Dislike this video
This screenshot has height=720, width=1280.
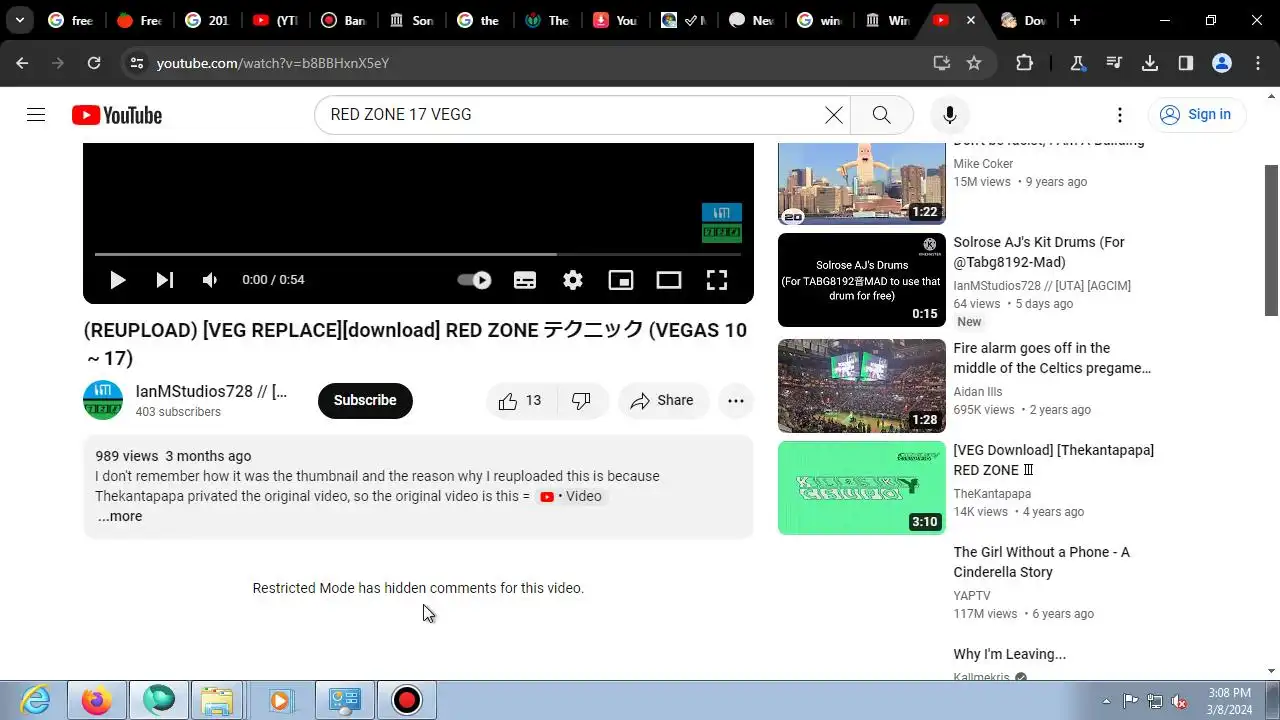[x=582, y=401]
